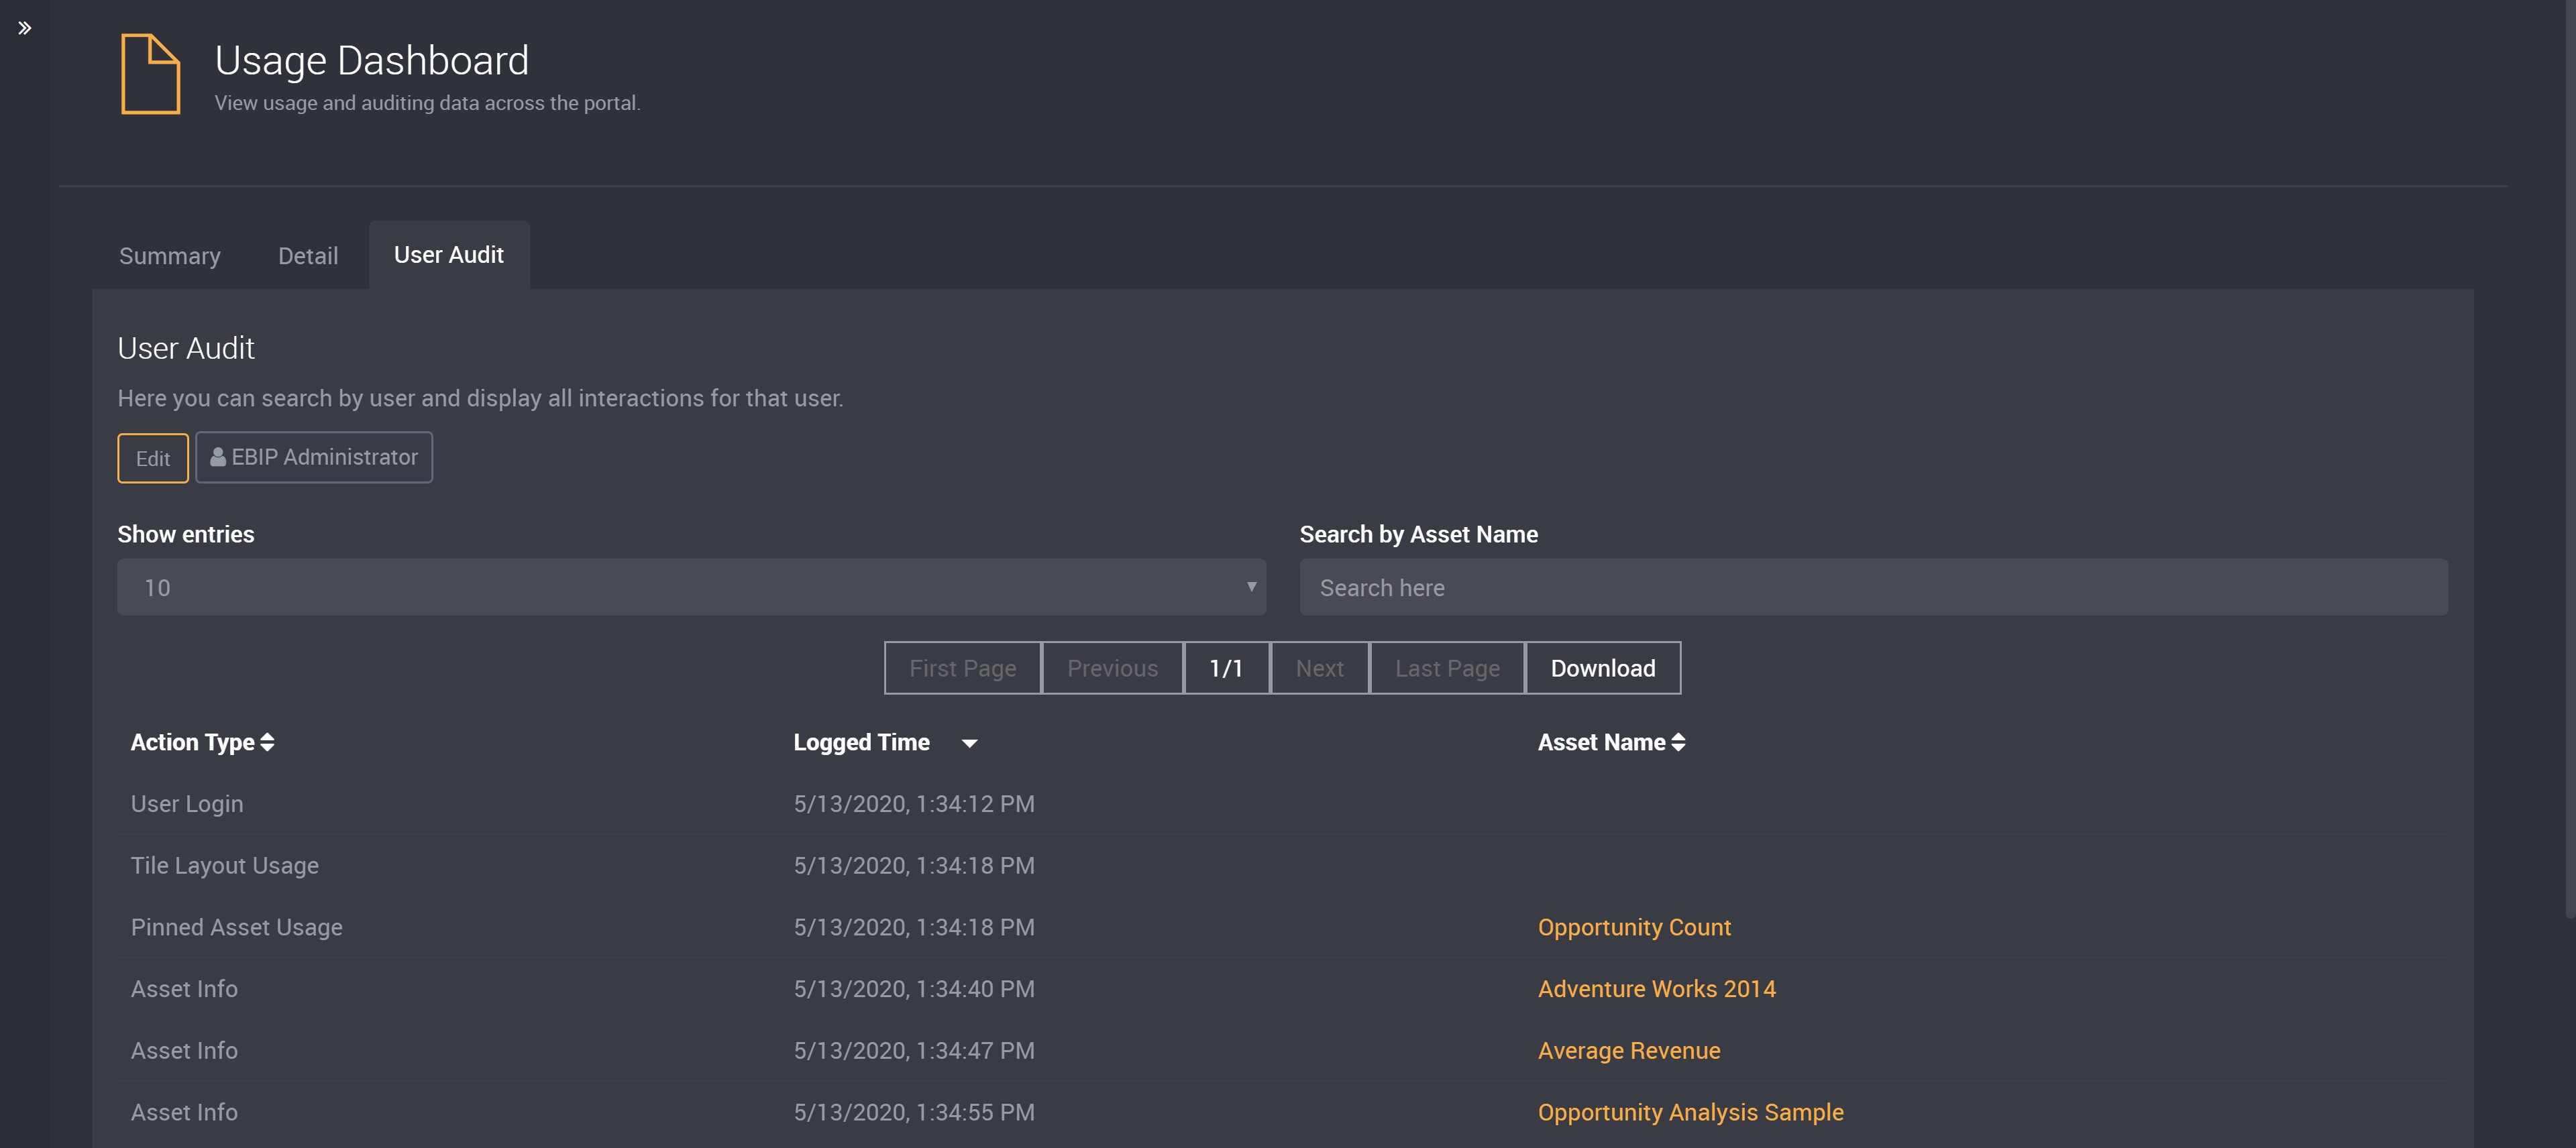Click the Show entries label
This screenshot has width=2576, height=1148.
click(186, 534)
